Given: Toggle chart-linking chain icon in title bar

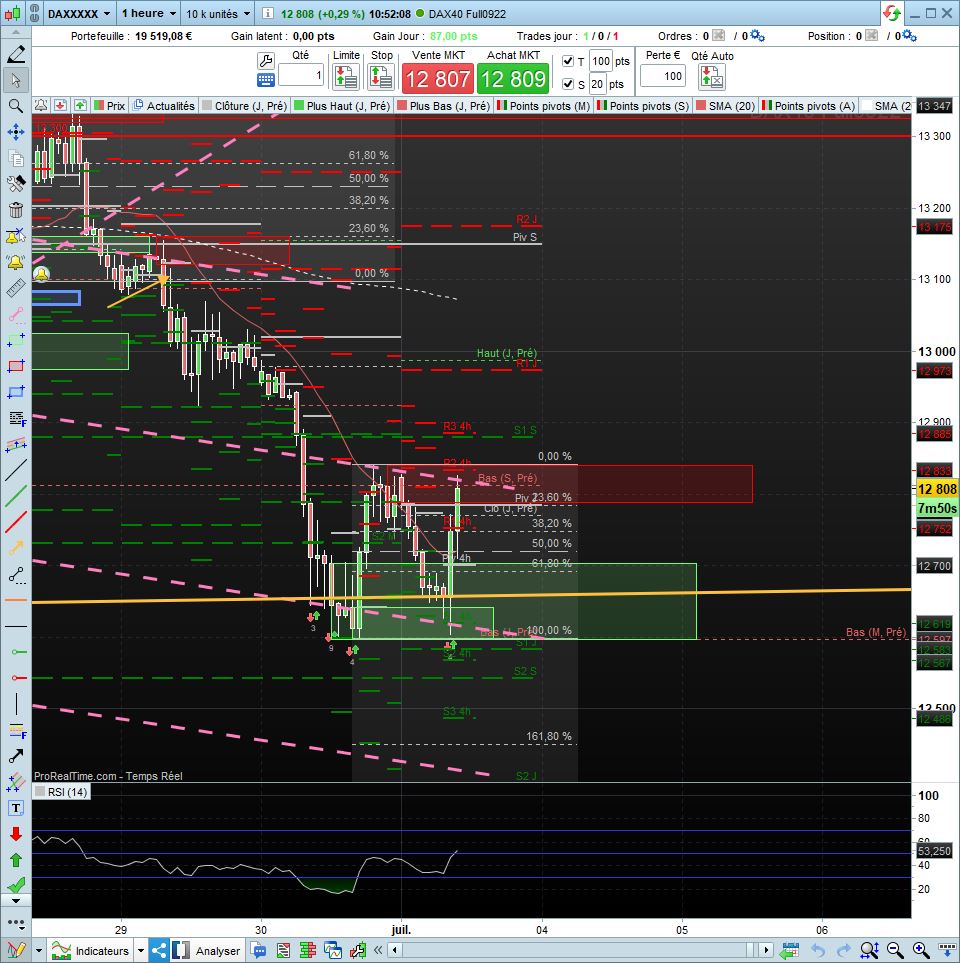Looking at the screenshot, I should coord(34,13).
